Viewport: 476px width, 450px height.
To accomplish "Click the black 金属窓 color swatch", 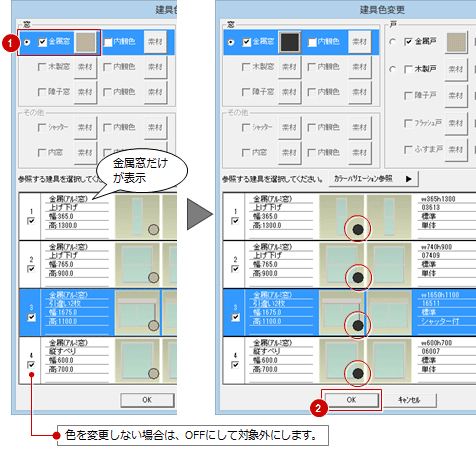I will 290,42.
